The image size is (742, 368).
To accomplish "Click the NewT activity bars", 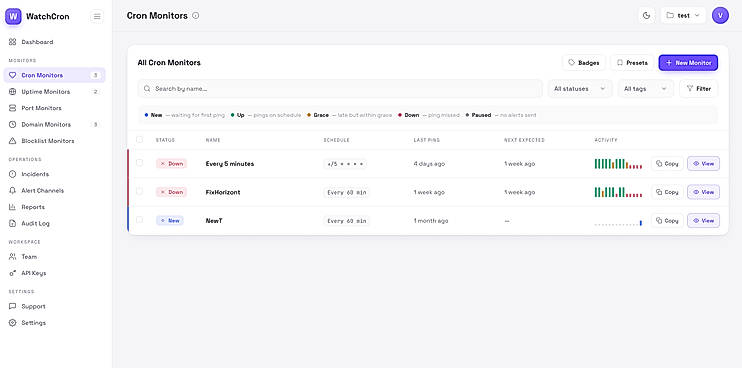I will click(x=618, y=222).
